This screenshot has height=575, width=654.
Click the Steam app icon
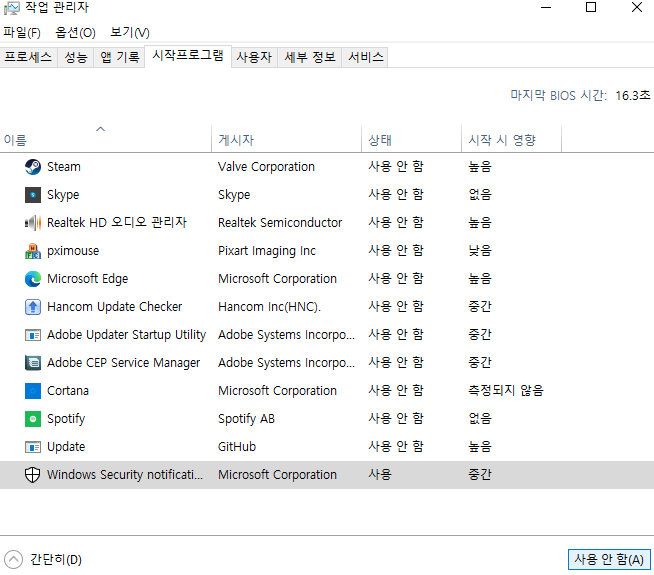[x=33, y=167]
